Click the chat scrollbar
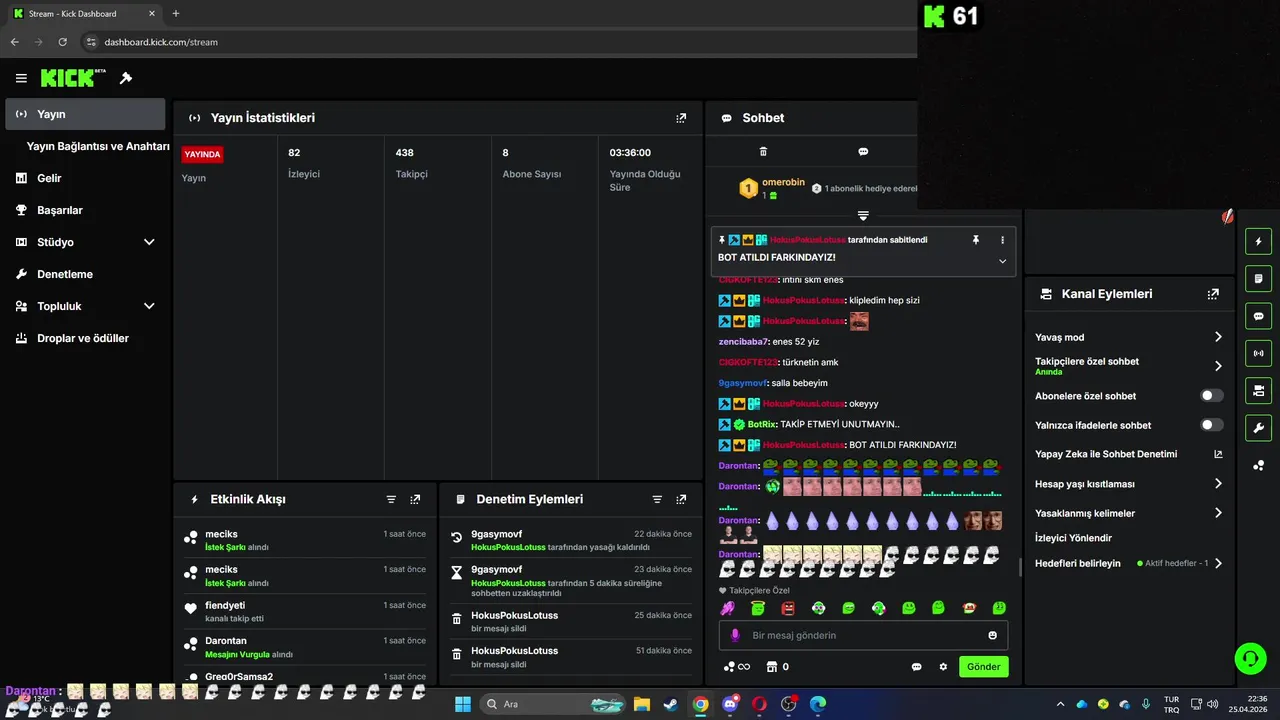1280x720 pixels. (1019, 567)
